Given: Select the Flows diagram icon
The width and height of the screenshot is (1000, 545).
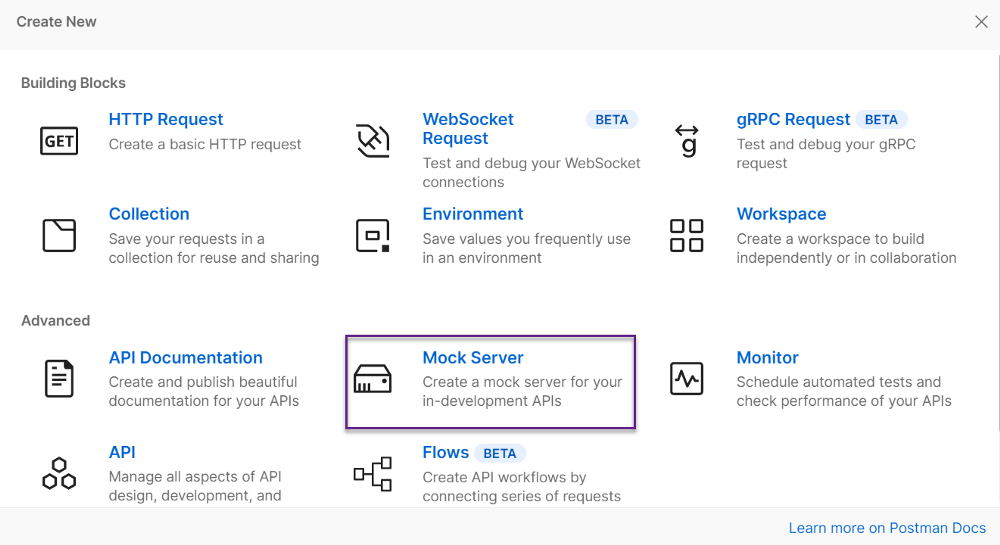Looking at the screenshot, I should 373,473.
